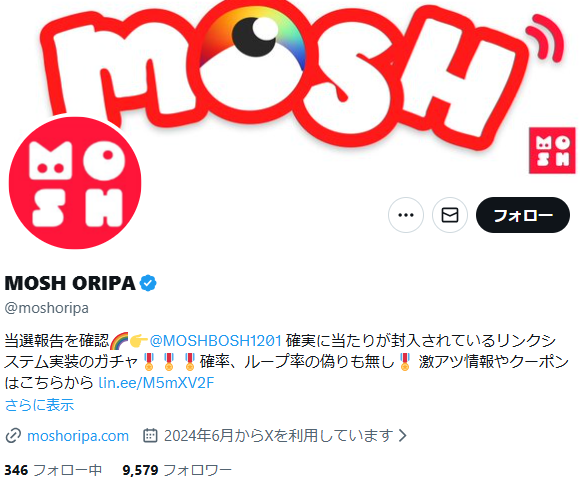Image resolution: width=580 pixels, height=484 pixels.
Task: Follow the MOSH ORIPA account
Action: (523, 215)
